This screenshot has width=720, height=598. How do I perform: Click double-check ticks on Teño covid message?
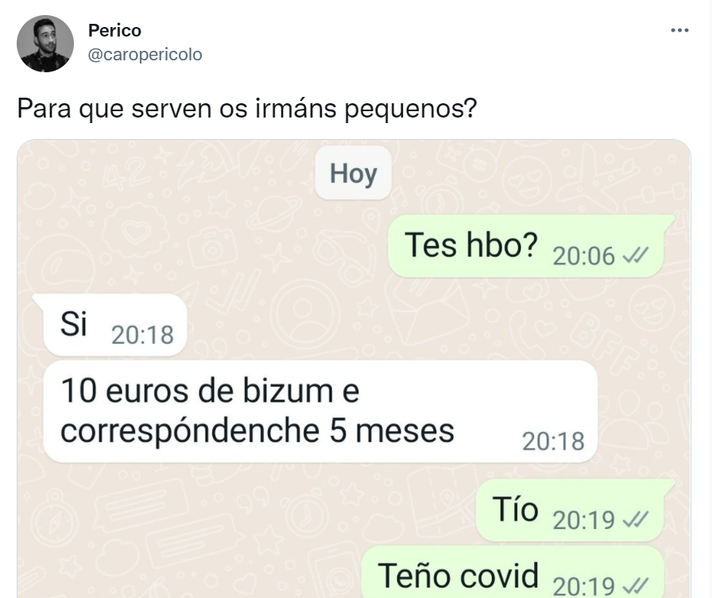(635, 586)
